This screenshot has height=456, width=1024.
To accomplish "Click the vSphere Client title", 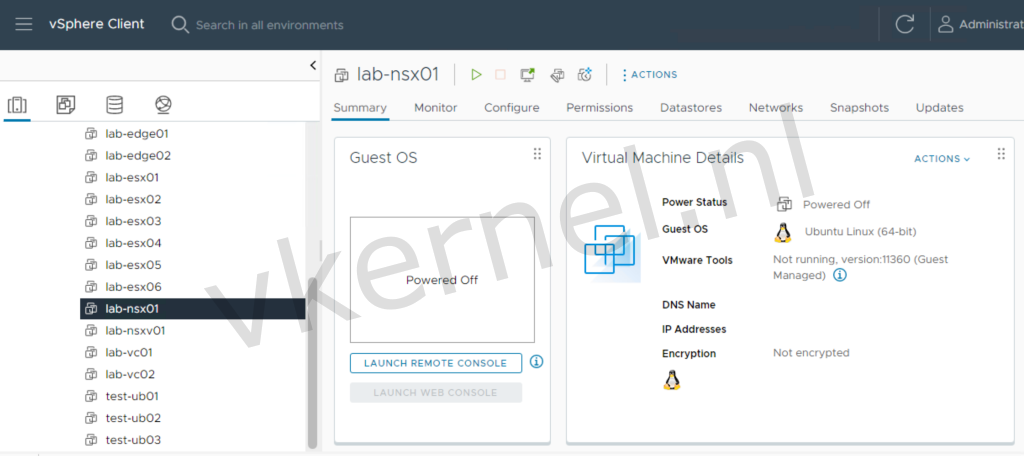I will [x=97, y=24].
